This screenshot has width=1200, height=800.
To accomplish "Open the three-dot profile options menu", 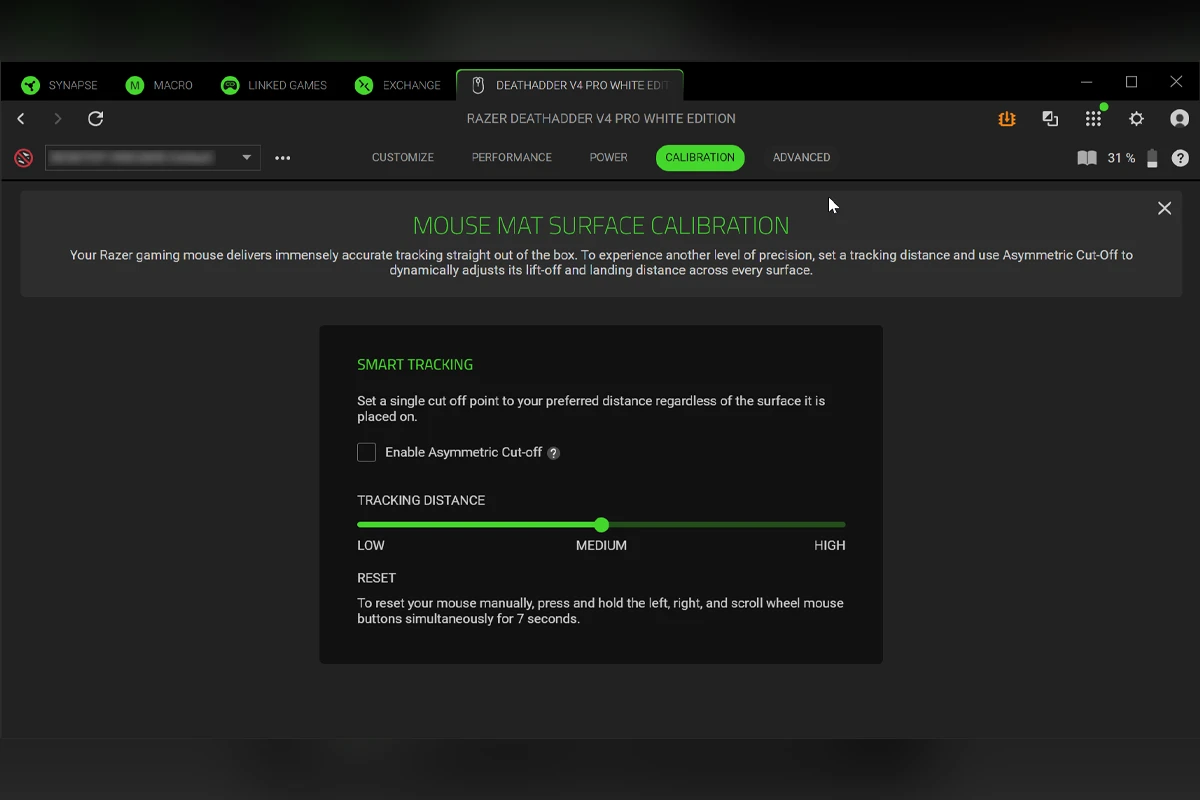I will click(x=283, y=158).
